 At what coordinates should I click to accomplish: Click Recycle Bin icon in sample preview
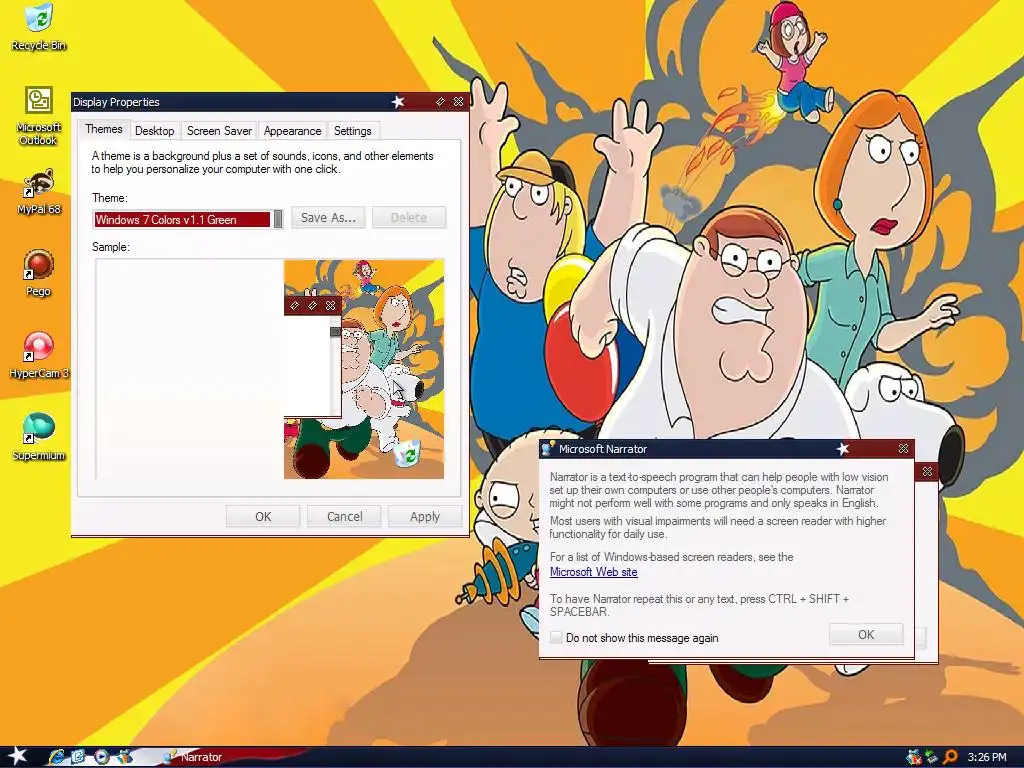coord(407,455)
